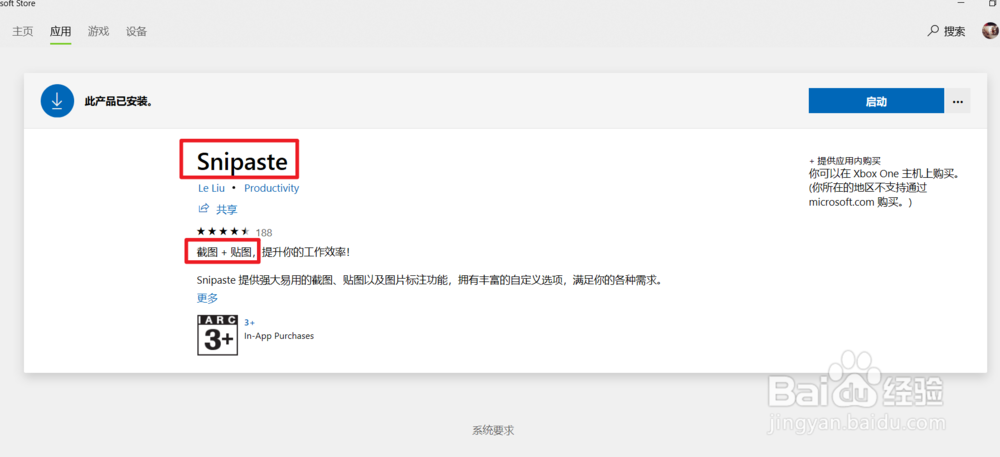Image resolution: width=1000 pixels, height=457 pixels.
Task: Click the 提供应用内购买 notice
Action: tap(844, 161)
